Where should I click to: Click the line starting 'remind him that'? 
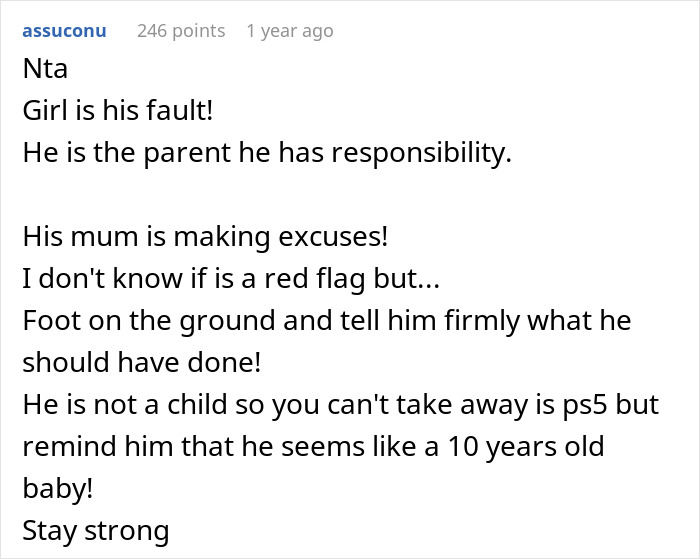313,444
